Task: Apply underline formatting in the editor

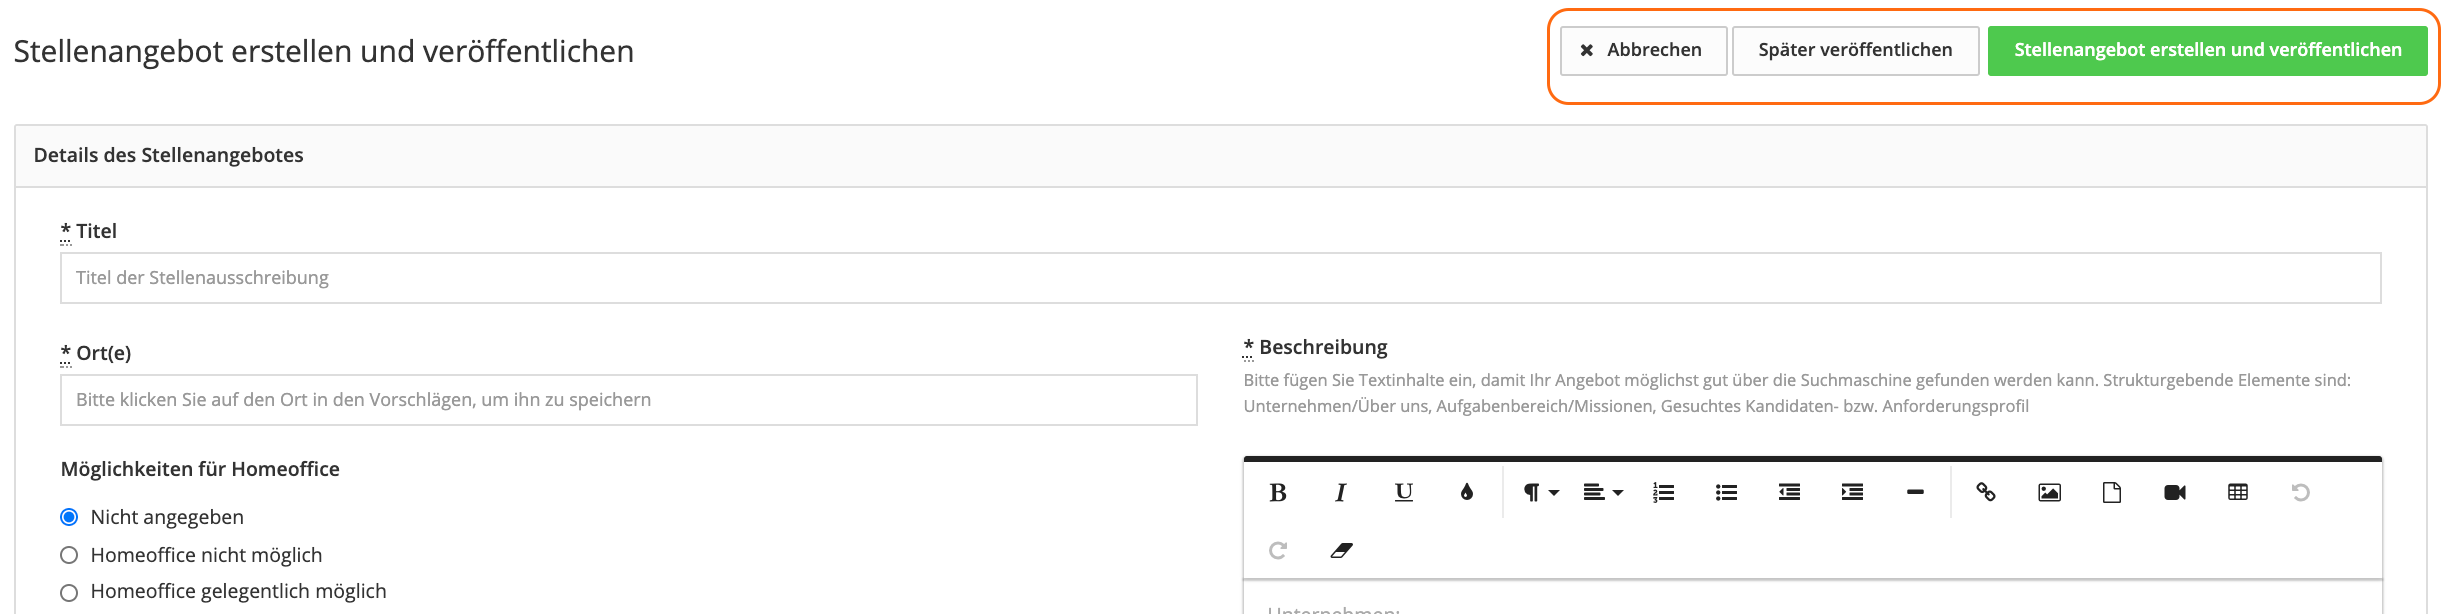Action: click(x=1403, y=492)
